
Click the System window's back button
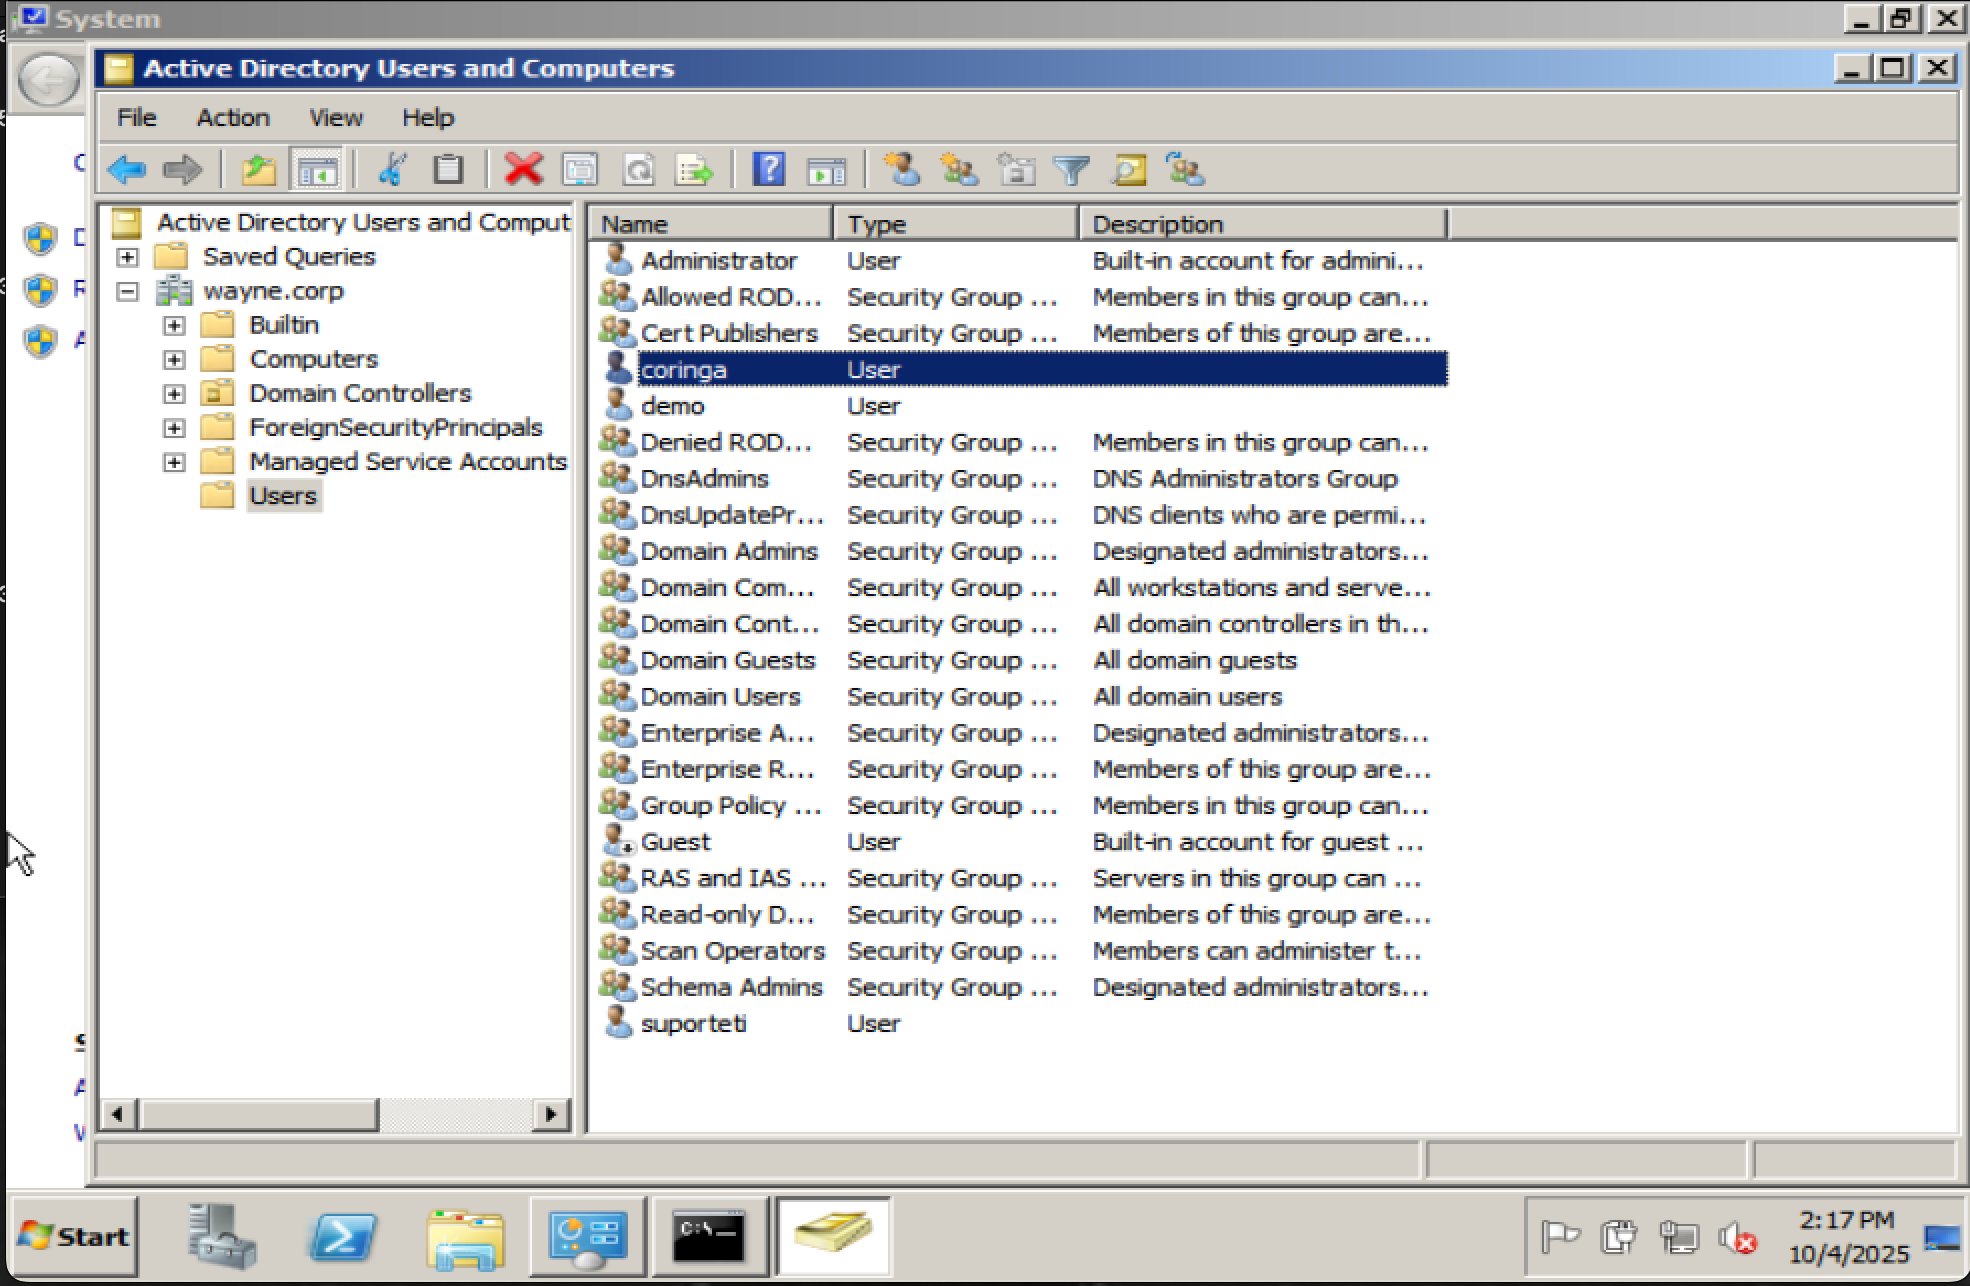[48, 80]
